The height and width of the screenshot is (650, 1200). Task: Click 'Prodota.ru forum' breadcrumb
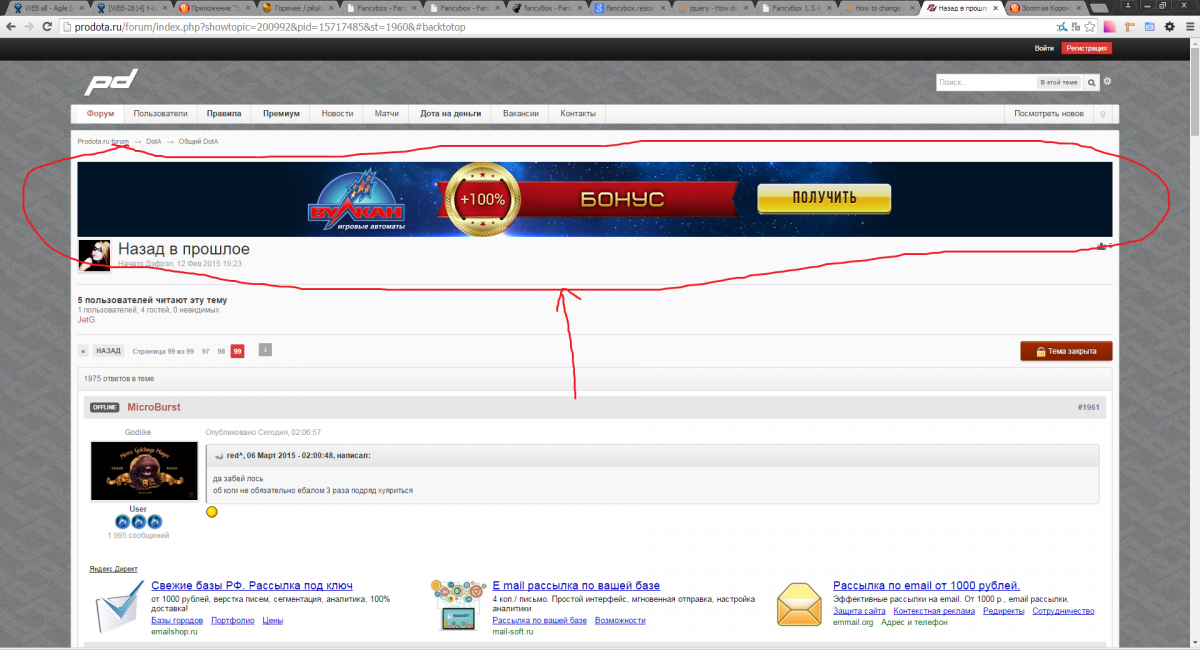coord(103,141)
